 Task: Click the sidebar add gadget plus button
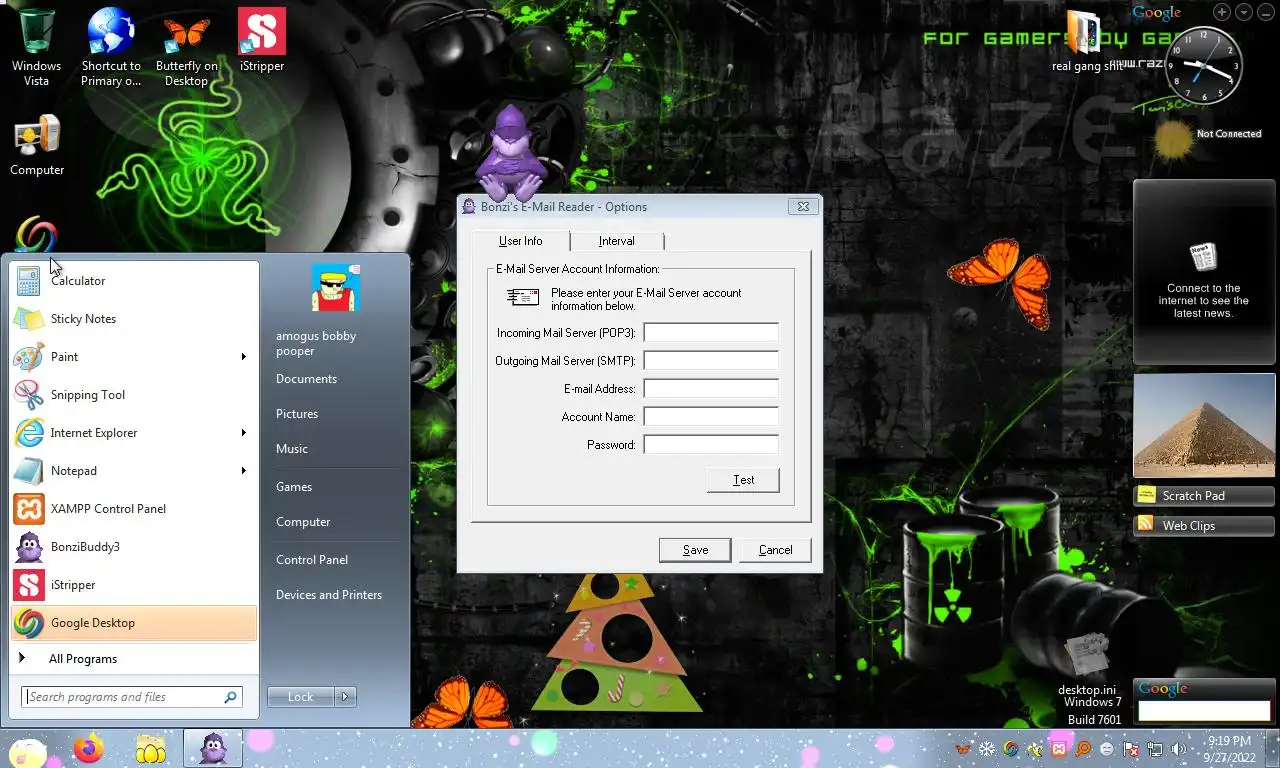pyautogui.click(x=1222, y=12)
